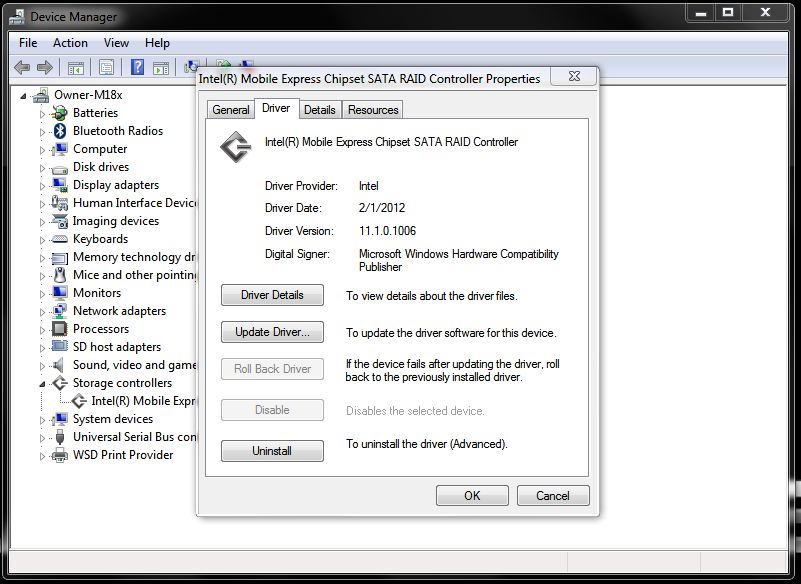Click the device icon of the Intel(R) Mobile Express tree entry
The height and width of the screenshot is (584, 801).
click(x=79, y=401)
